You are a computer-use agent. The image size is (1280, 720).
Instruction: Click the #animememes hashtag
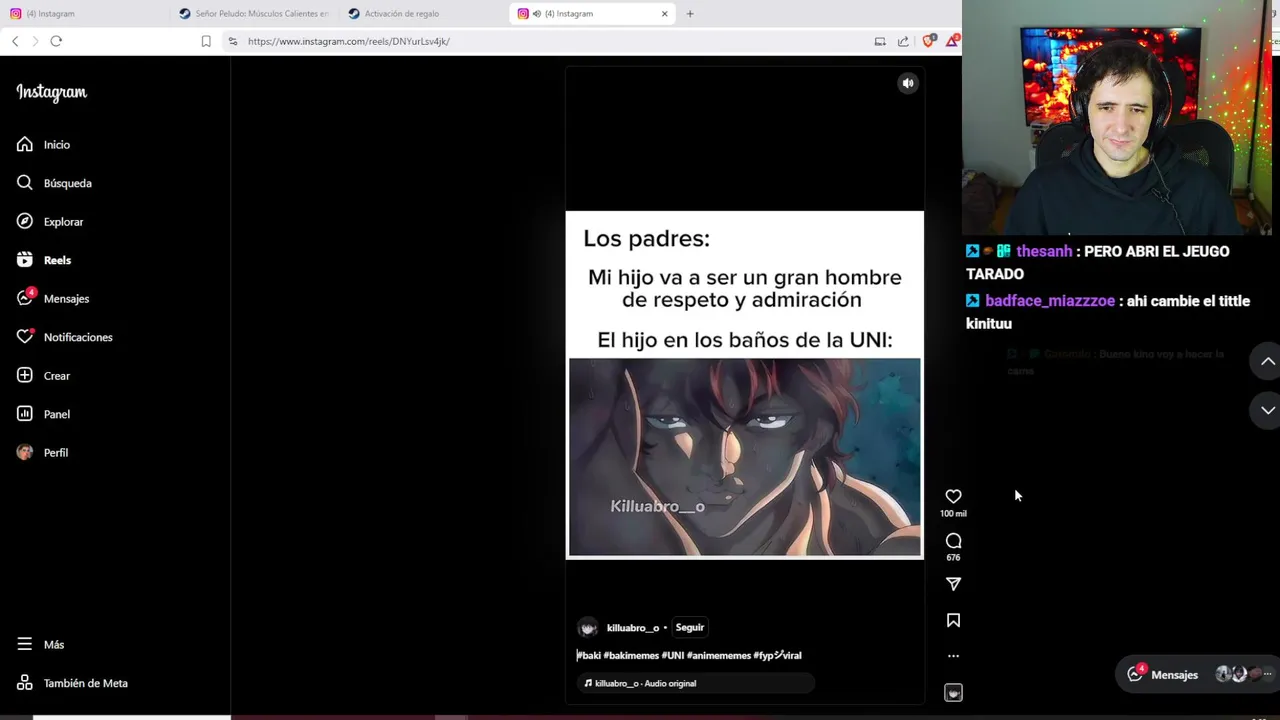pyautogui.click(x=719, y=656)
